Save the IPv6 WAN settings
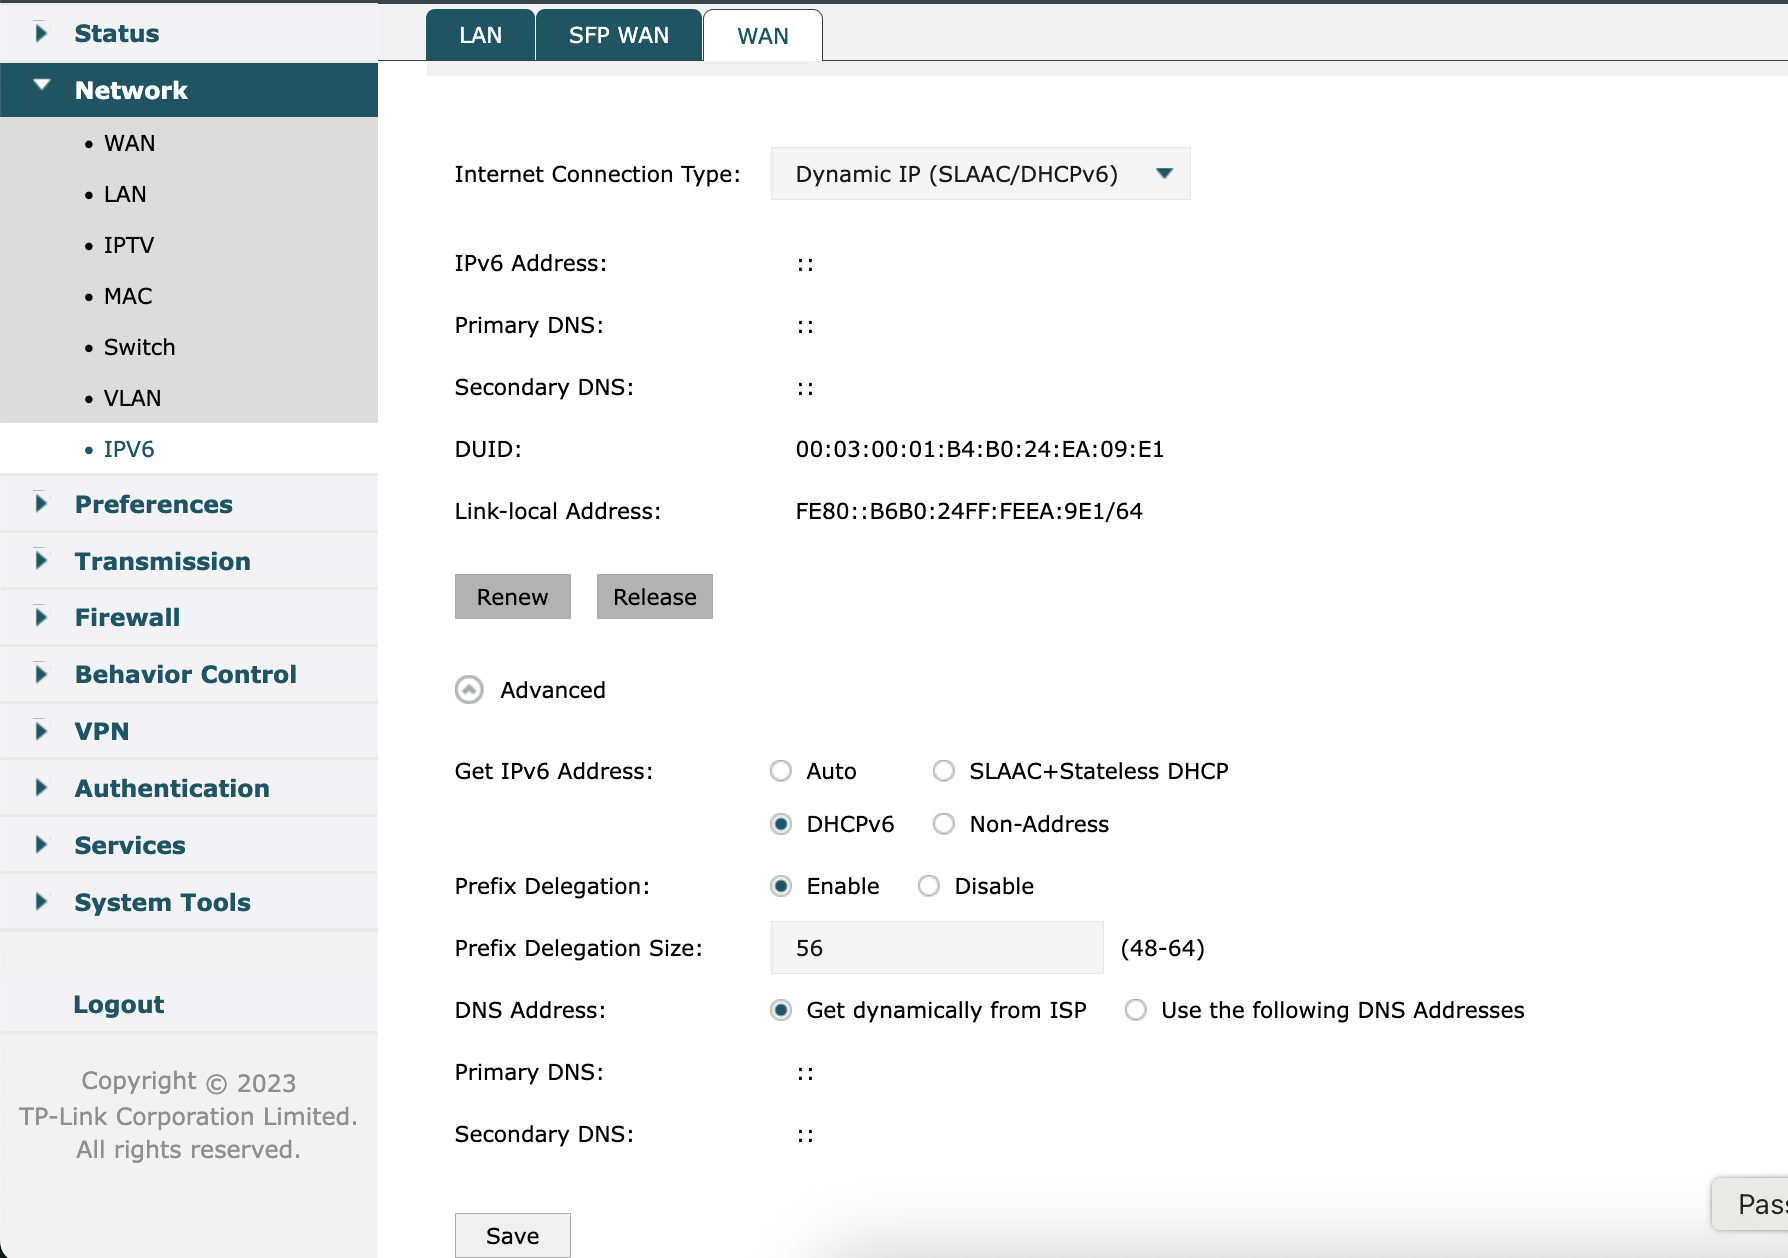 click(512, 1235)
